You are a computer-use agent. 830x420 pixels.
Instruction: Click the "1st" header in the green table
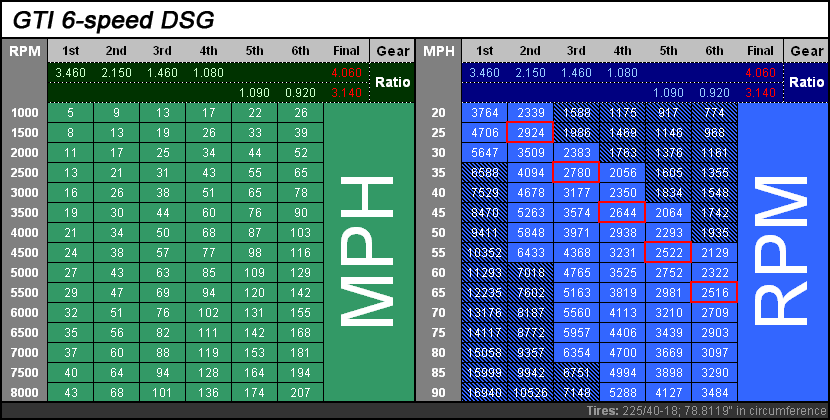pos(70,51)
